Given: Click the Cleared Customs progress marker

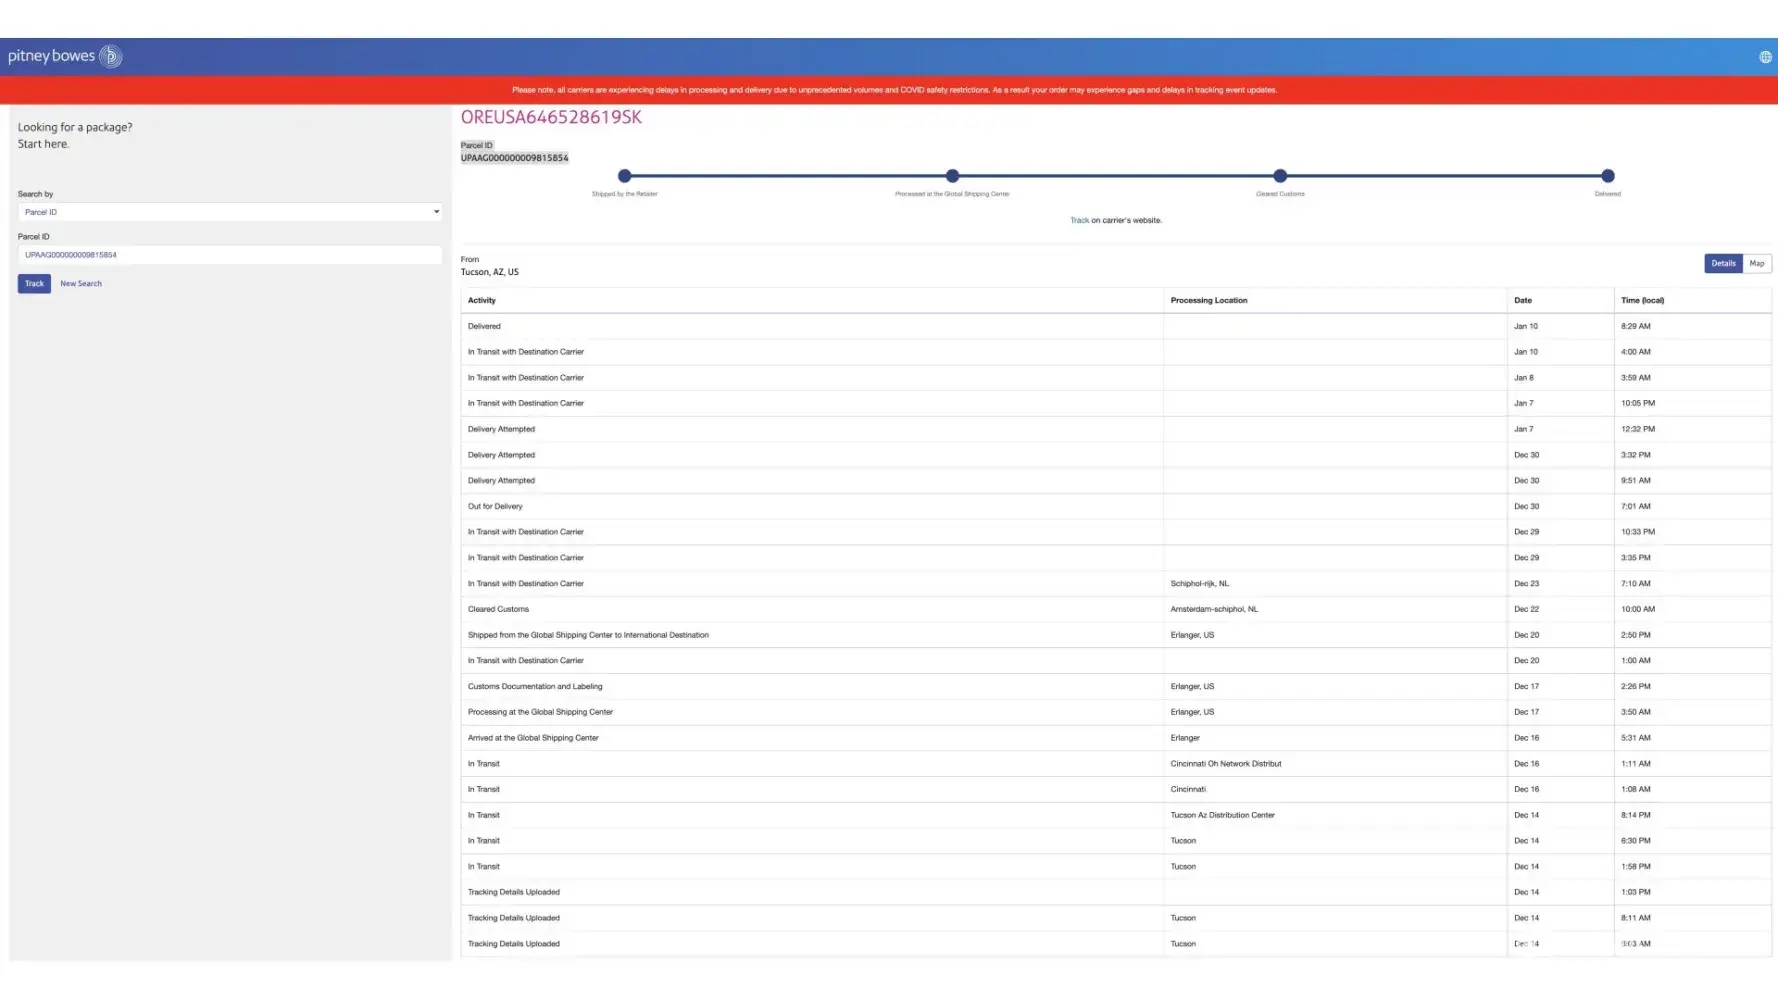Looking at the screenshot, I should 1280,176.
